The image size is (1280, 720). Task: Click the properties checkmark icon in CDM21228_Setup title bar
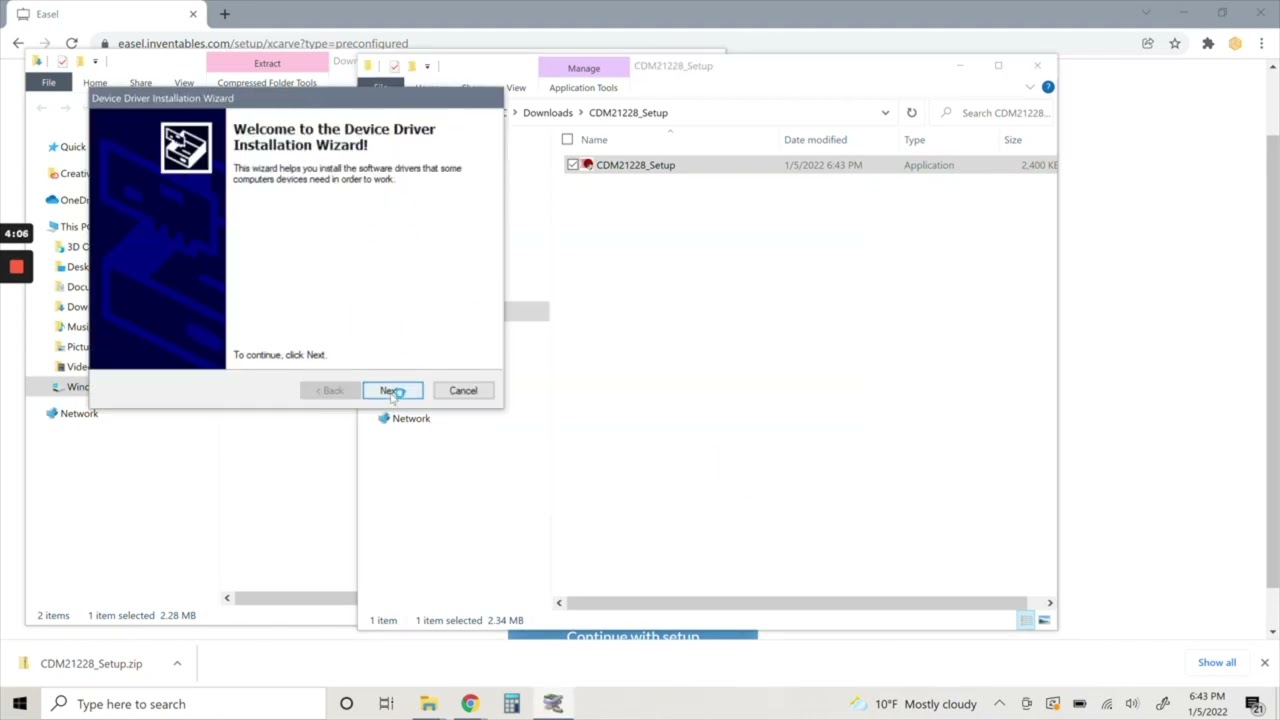(394, 66)
